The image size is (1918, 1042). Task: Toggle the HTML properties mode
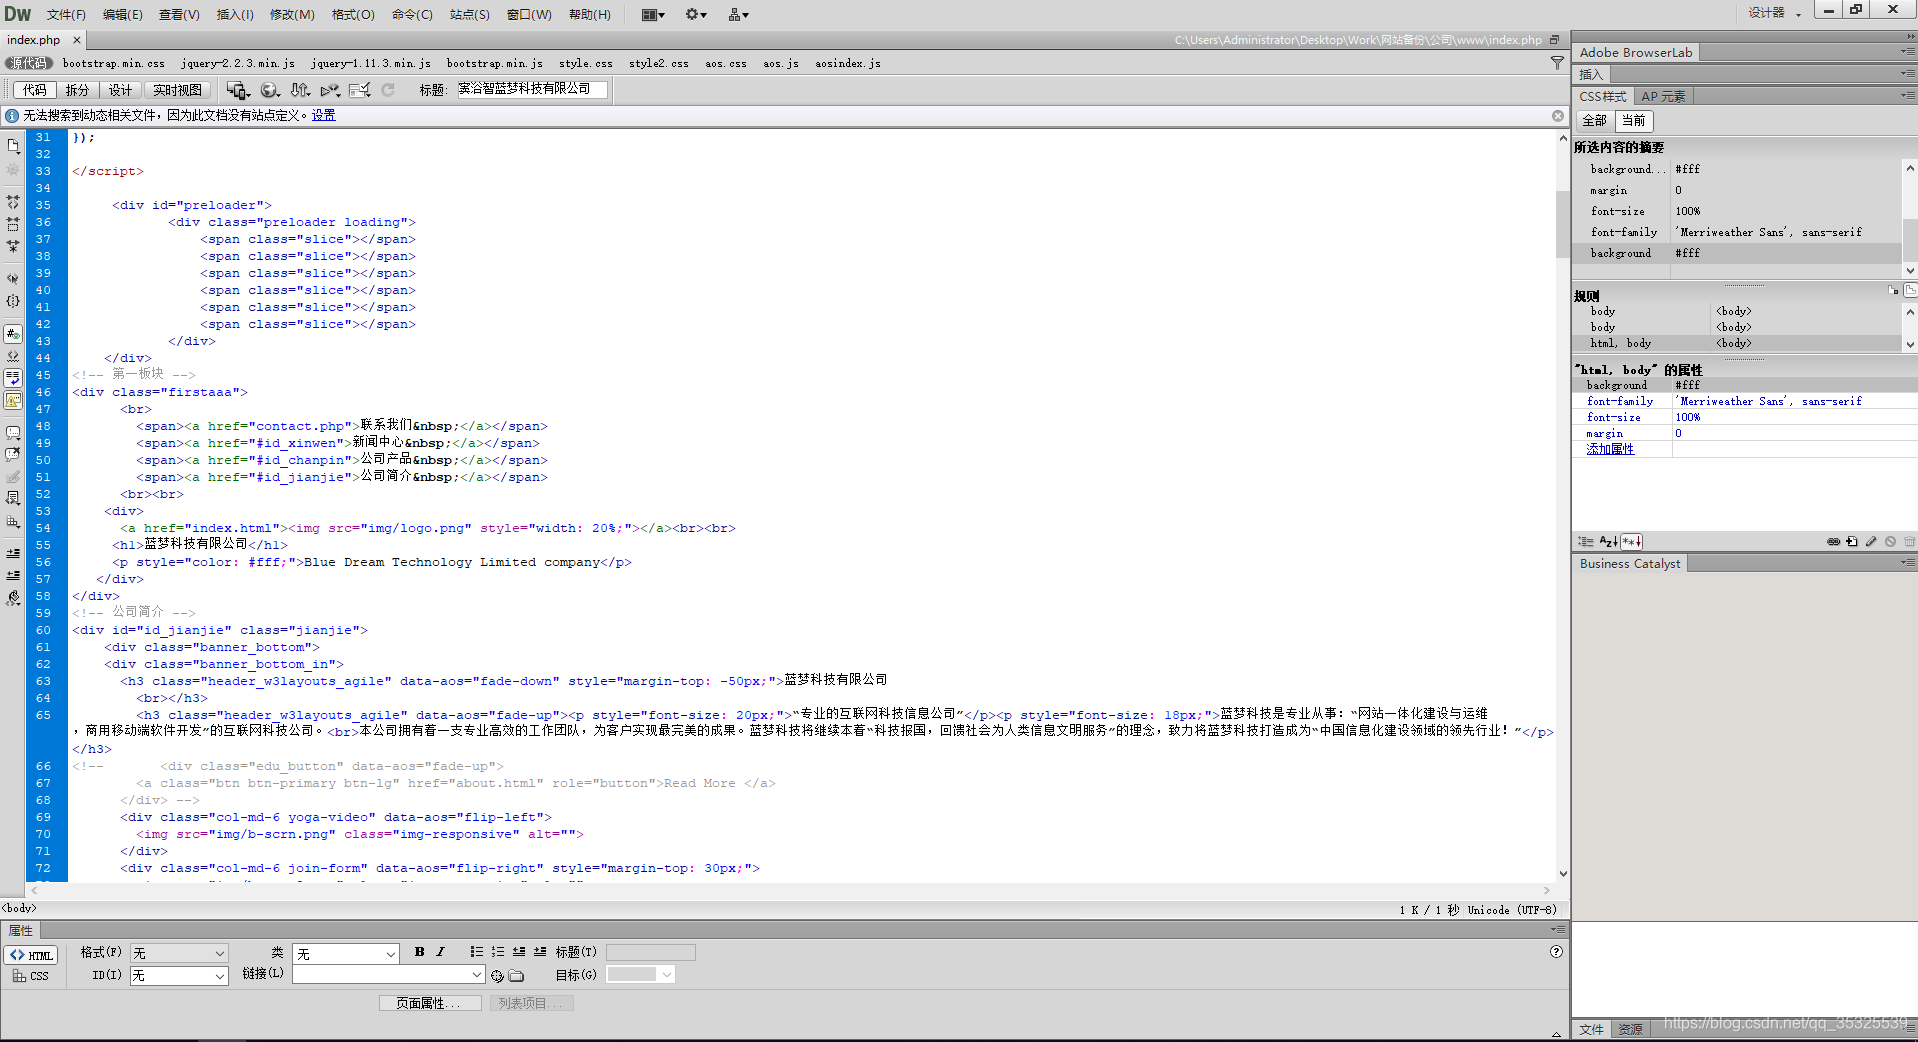32,955
